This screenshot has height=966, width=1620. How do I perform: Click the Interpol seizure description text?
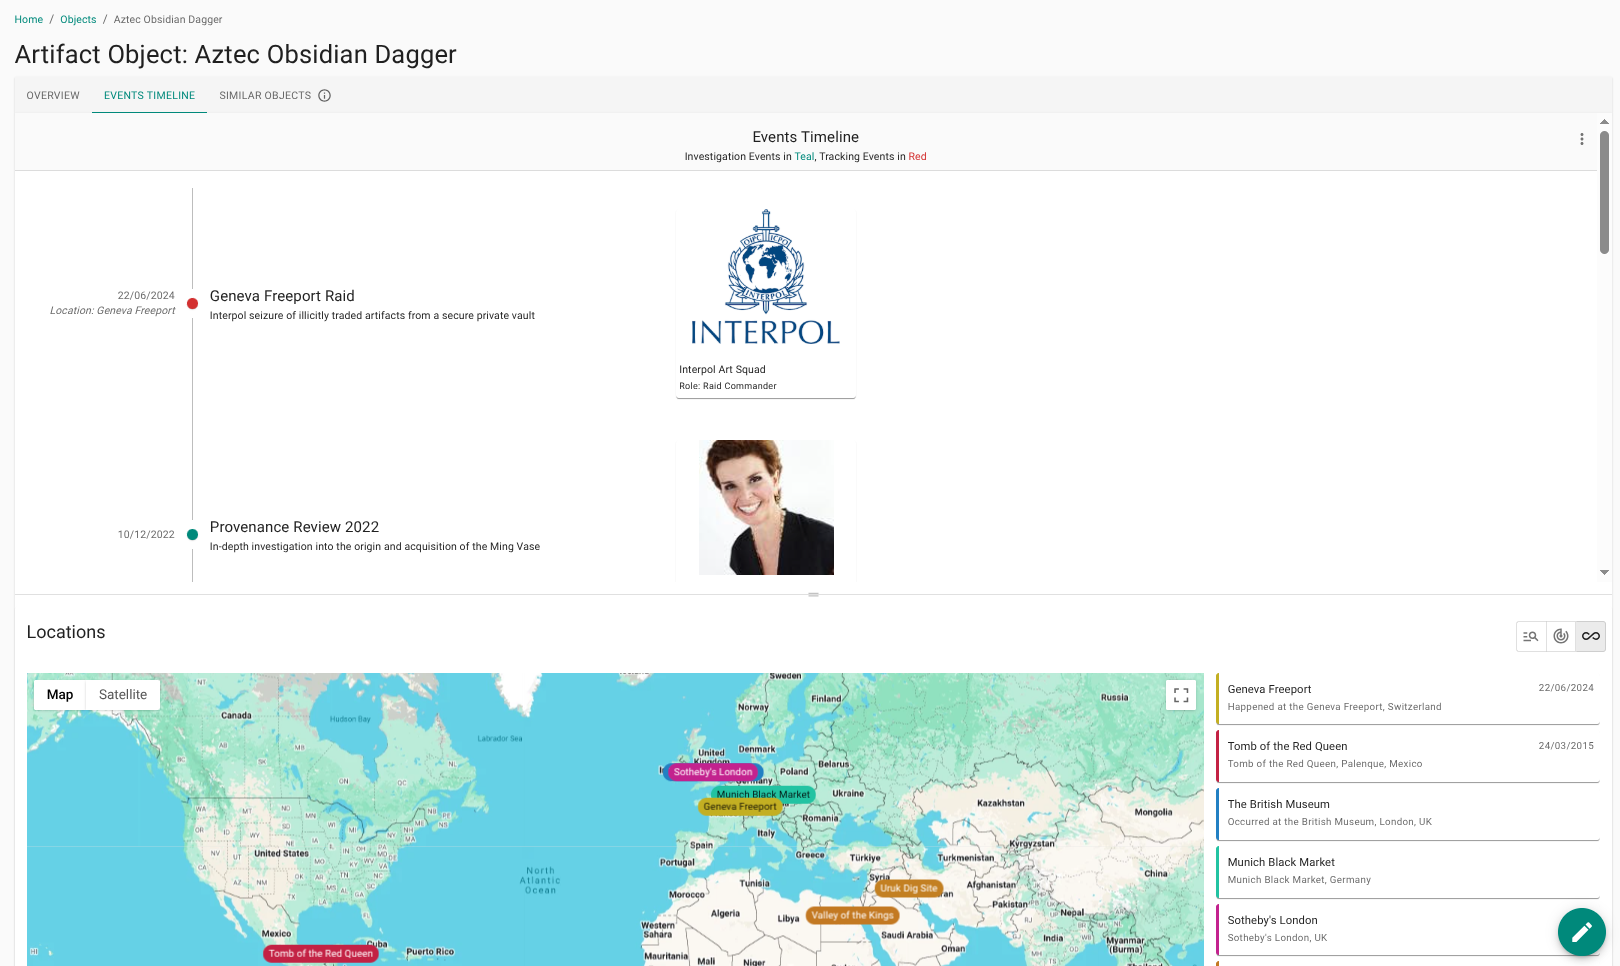point(372,316)
